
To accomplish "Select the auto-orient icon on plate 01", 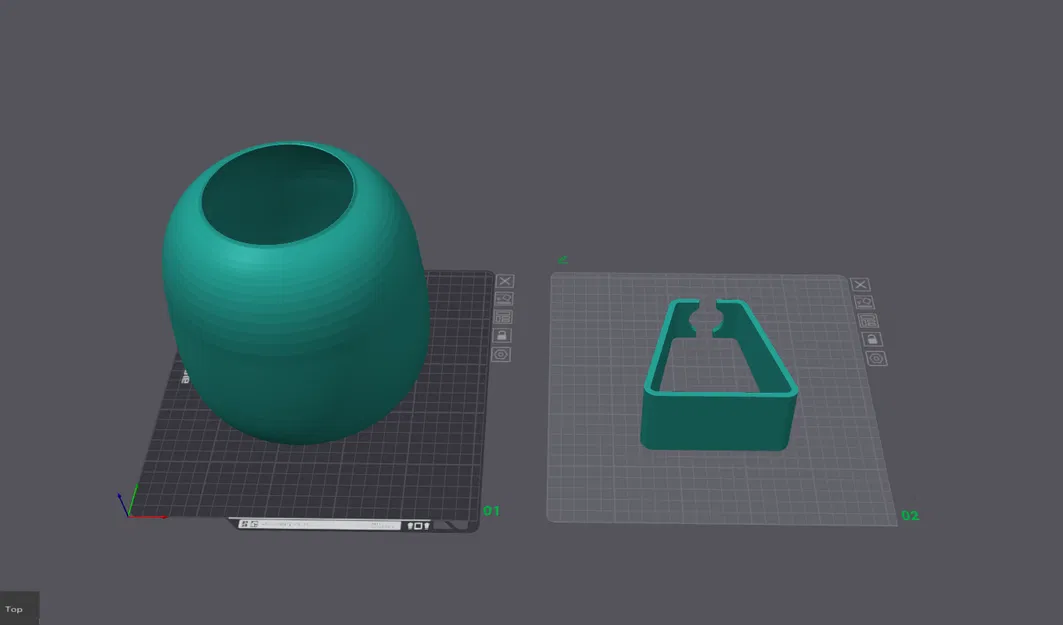I will point(504,298).
